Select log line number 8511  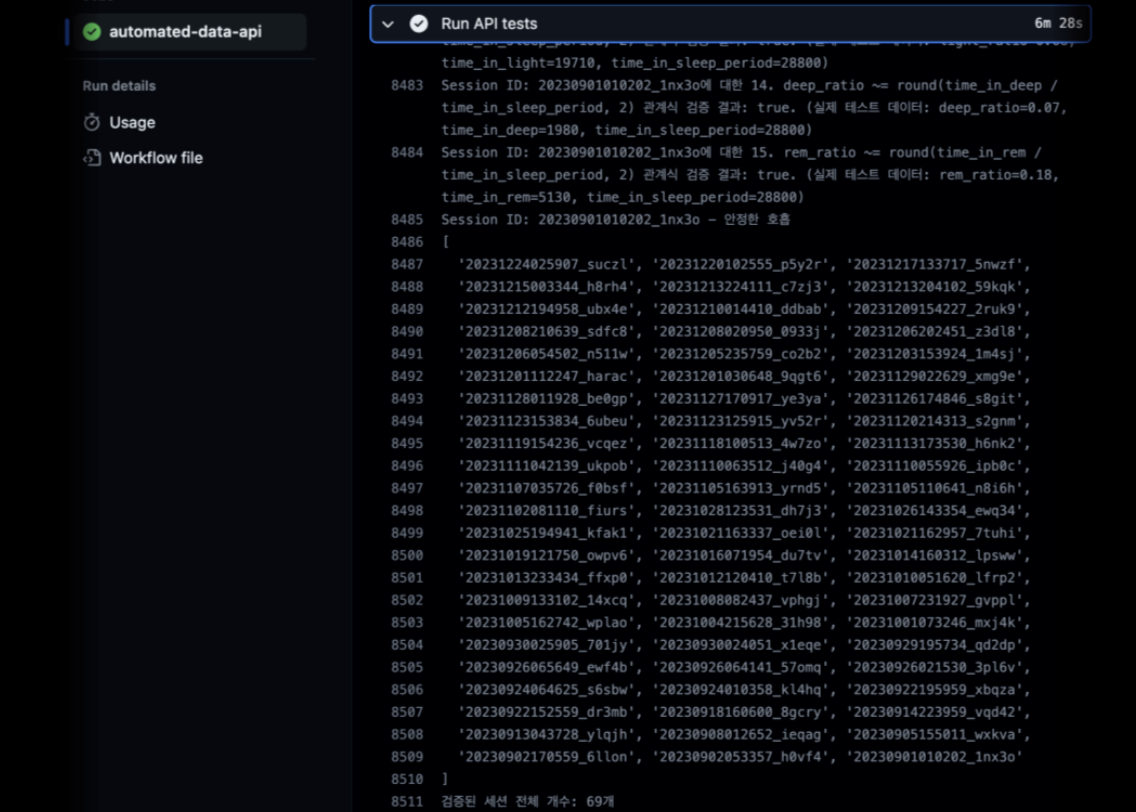[x=407, y=802]
